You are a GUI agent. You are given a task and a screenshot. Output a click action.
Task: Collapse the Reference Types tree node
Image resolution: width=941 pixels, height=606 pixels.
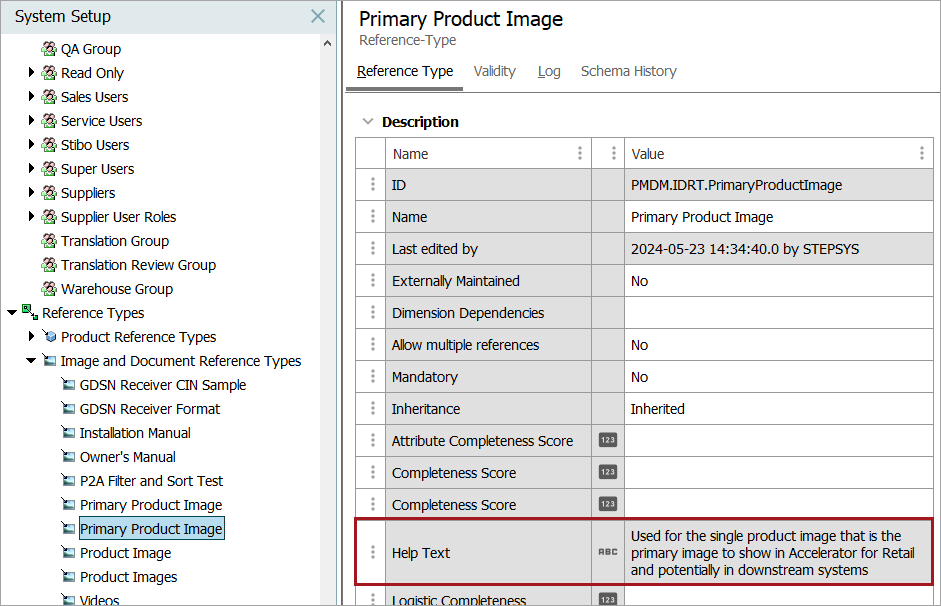[x=12, y=313]
